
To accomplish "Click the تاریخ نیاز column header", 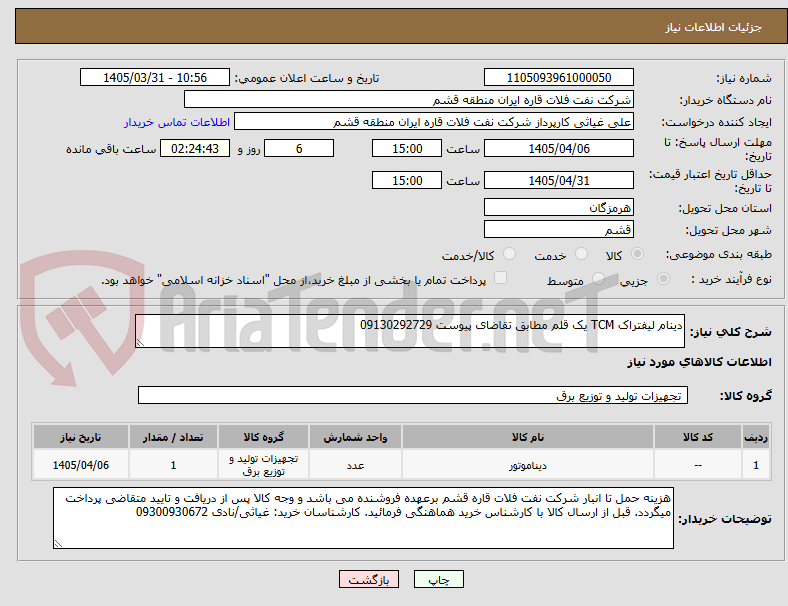I will click(x=81, y=437).
